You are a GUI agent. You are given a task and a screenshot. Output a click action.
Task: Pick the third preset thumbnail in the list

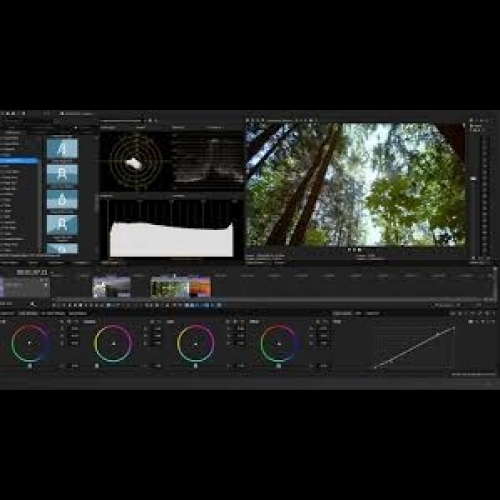(x=62, y=199)
